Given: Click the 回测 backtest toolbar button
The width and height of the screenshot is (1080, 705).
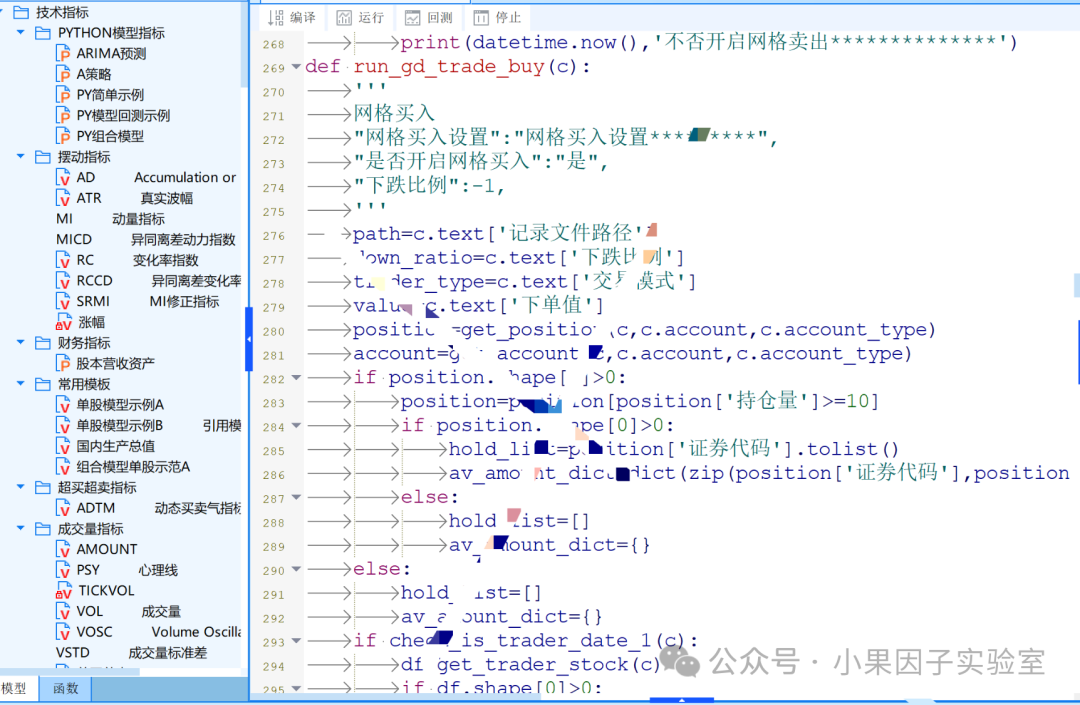Looking at the screenshot, I should [x=428, y=17].
